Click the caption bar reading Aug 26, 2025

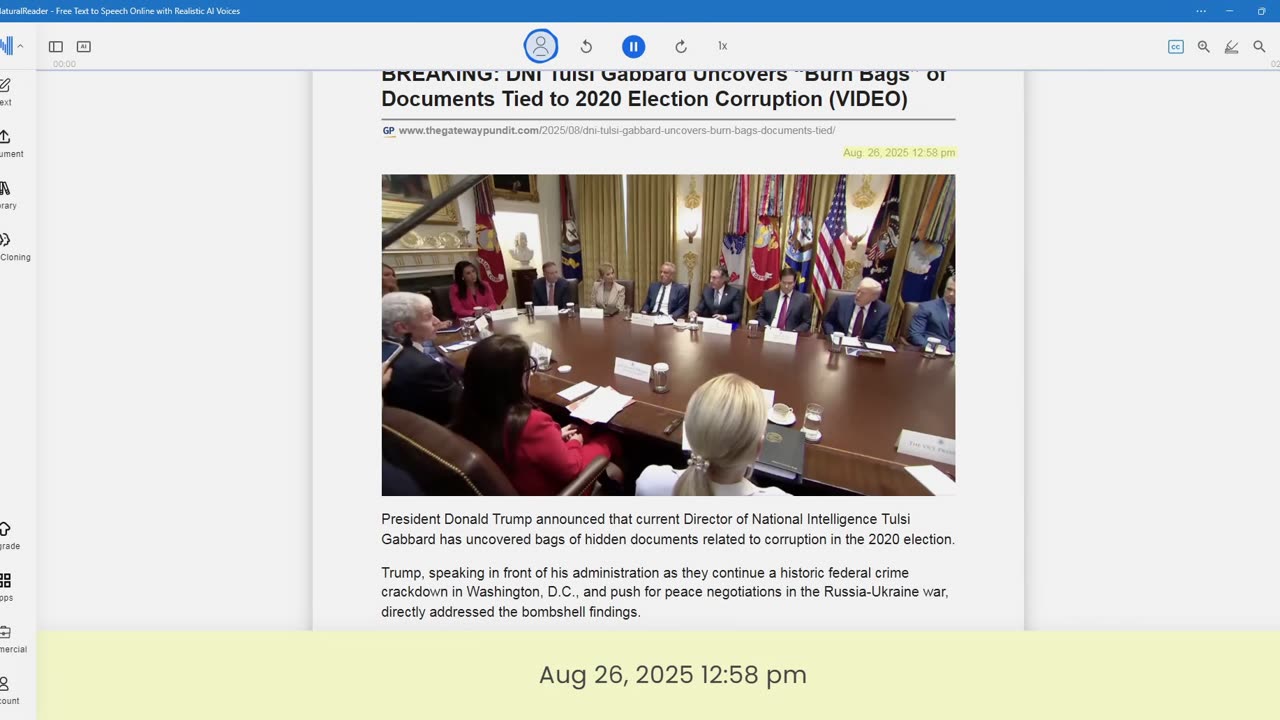(x=658, y=675)
